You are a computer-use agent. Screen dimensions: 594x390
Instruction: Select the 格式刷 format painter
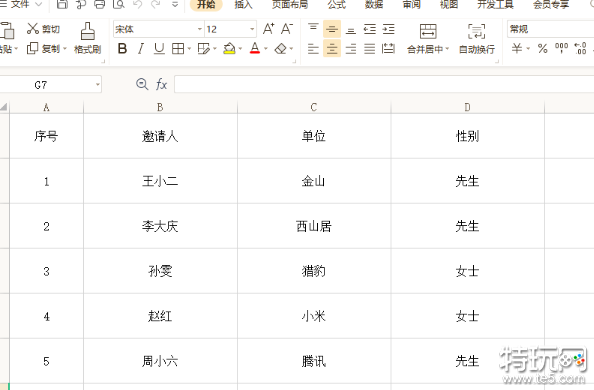tap(88, 38)
